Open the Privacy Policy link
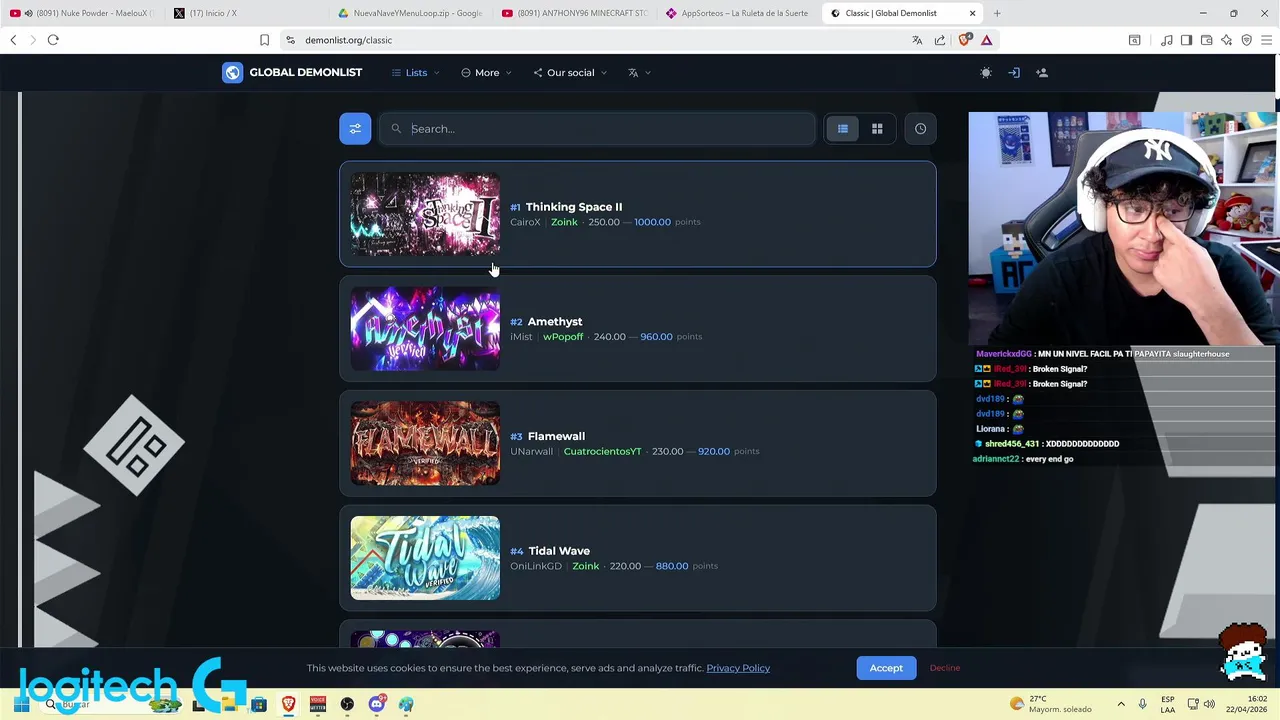Image resolution: width=1280 pixels, height=720 pixels. tap(738, 668)
